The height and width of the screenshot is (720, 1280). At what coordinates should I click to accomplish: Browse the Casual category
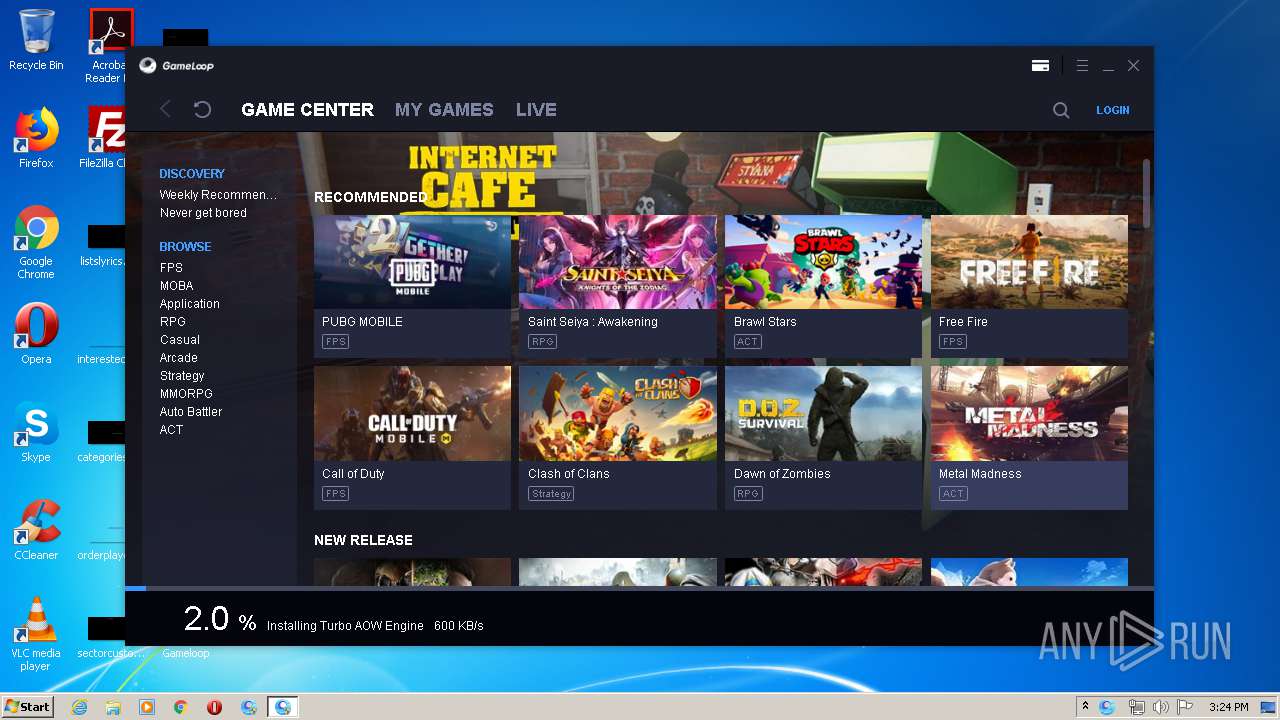[180, 340]
